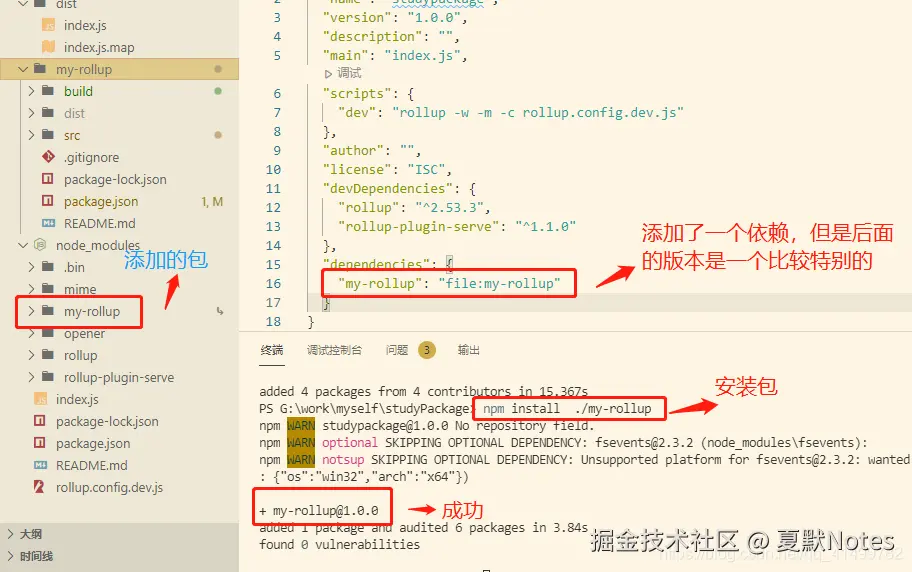Open index.js.map in dist folder
This screenshot has width=912, height=572.
pyautogui.click(x=99, y=48)
